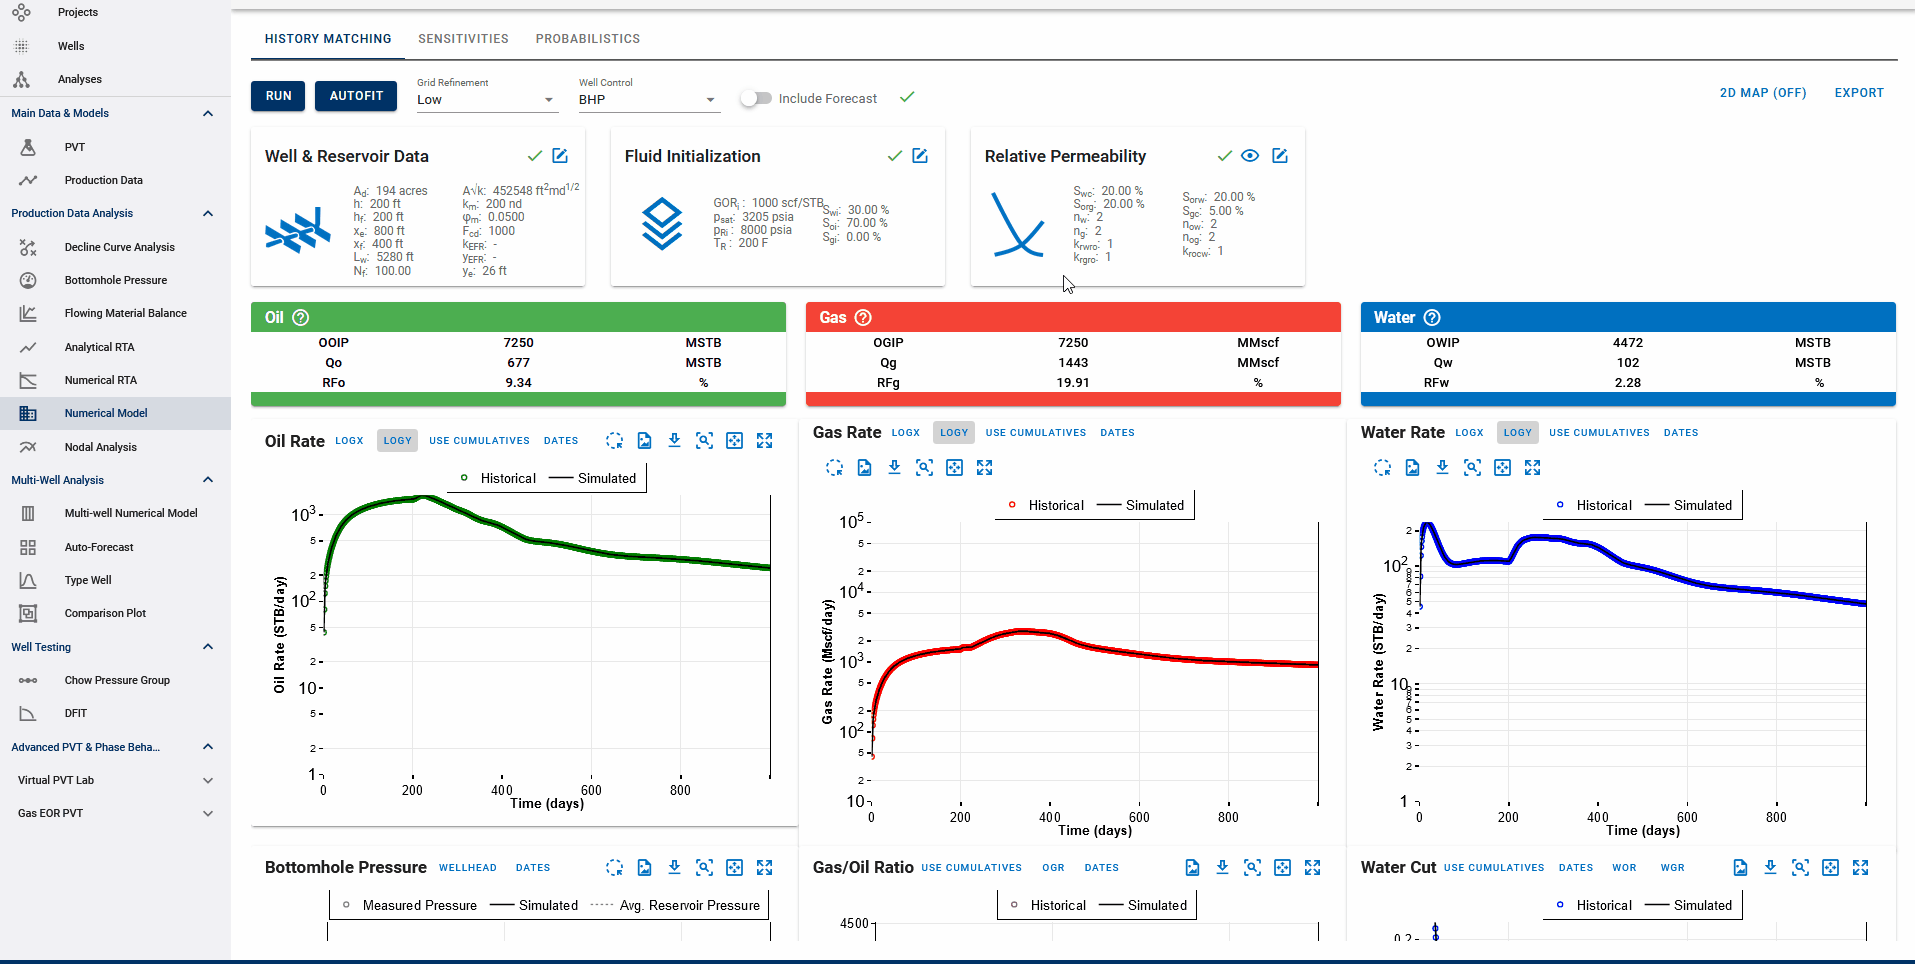Download Water Rate chart data
1915x964 pixels.
(1442, 468)
